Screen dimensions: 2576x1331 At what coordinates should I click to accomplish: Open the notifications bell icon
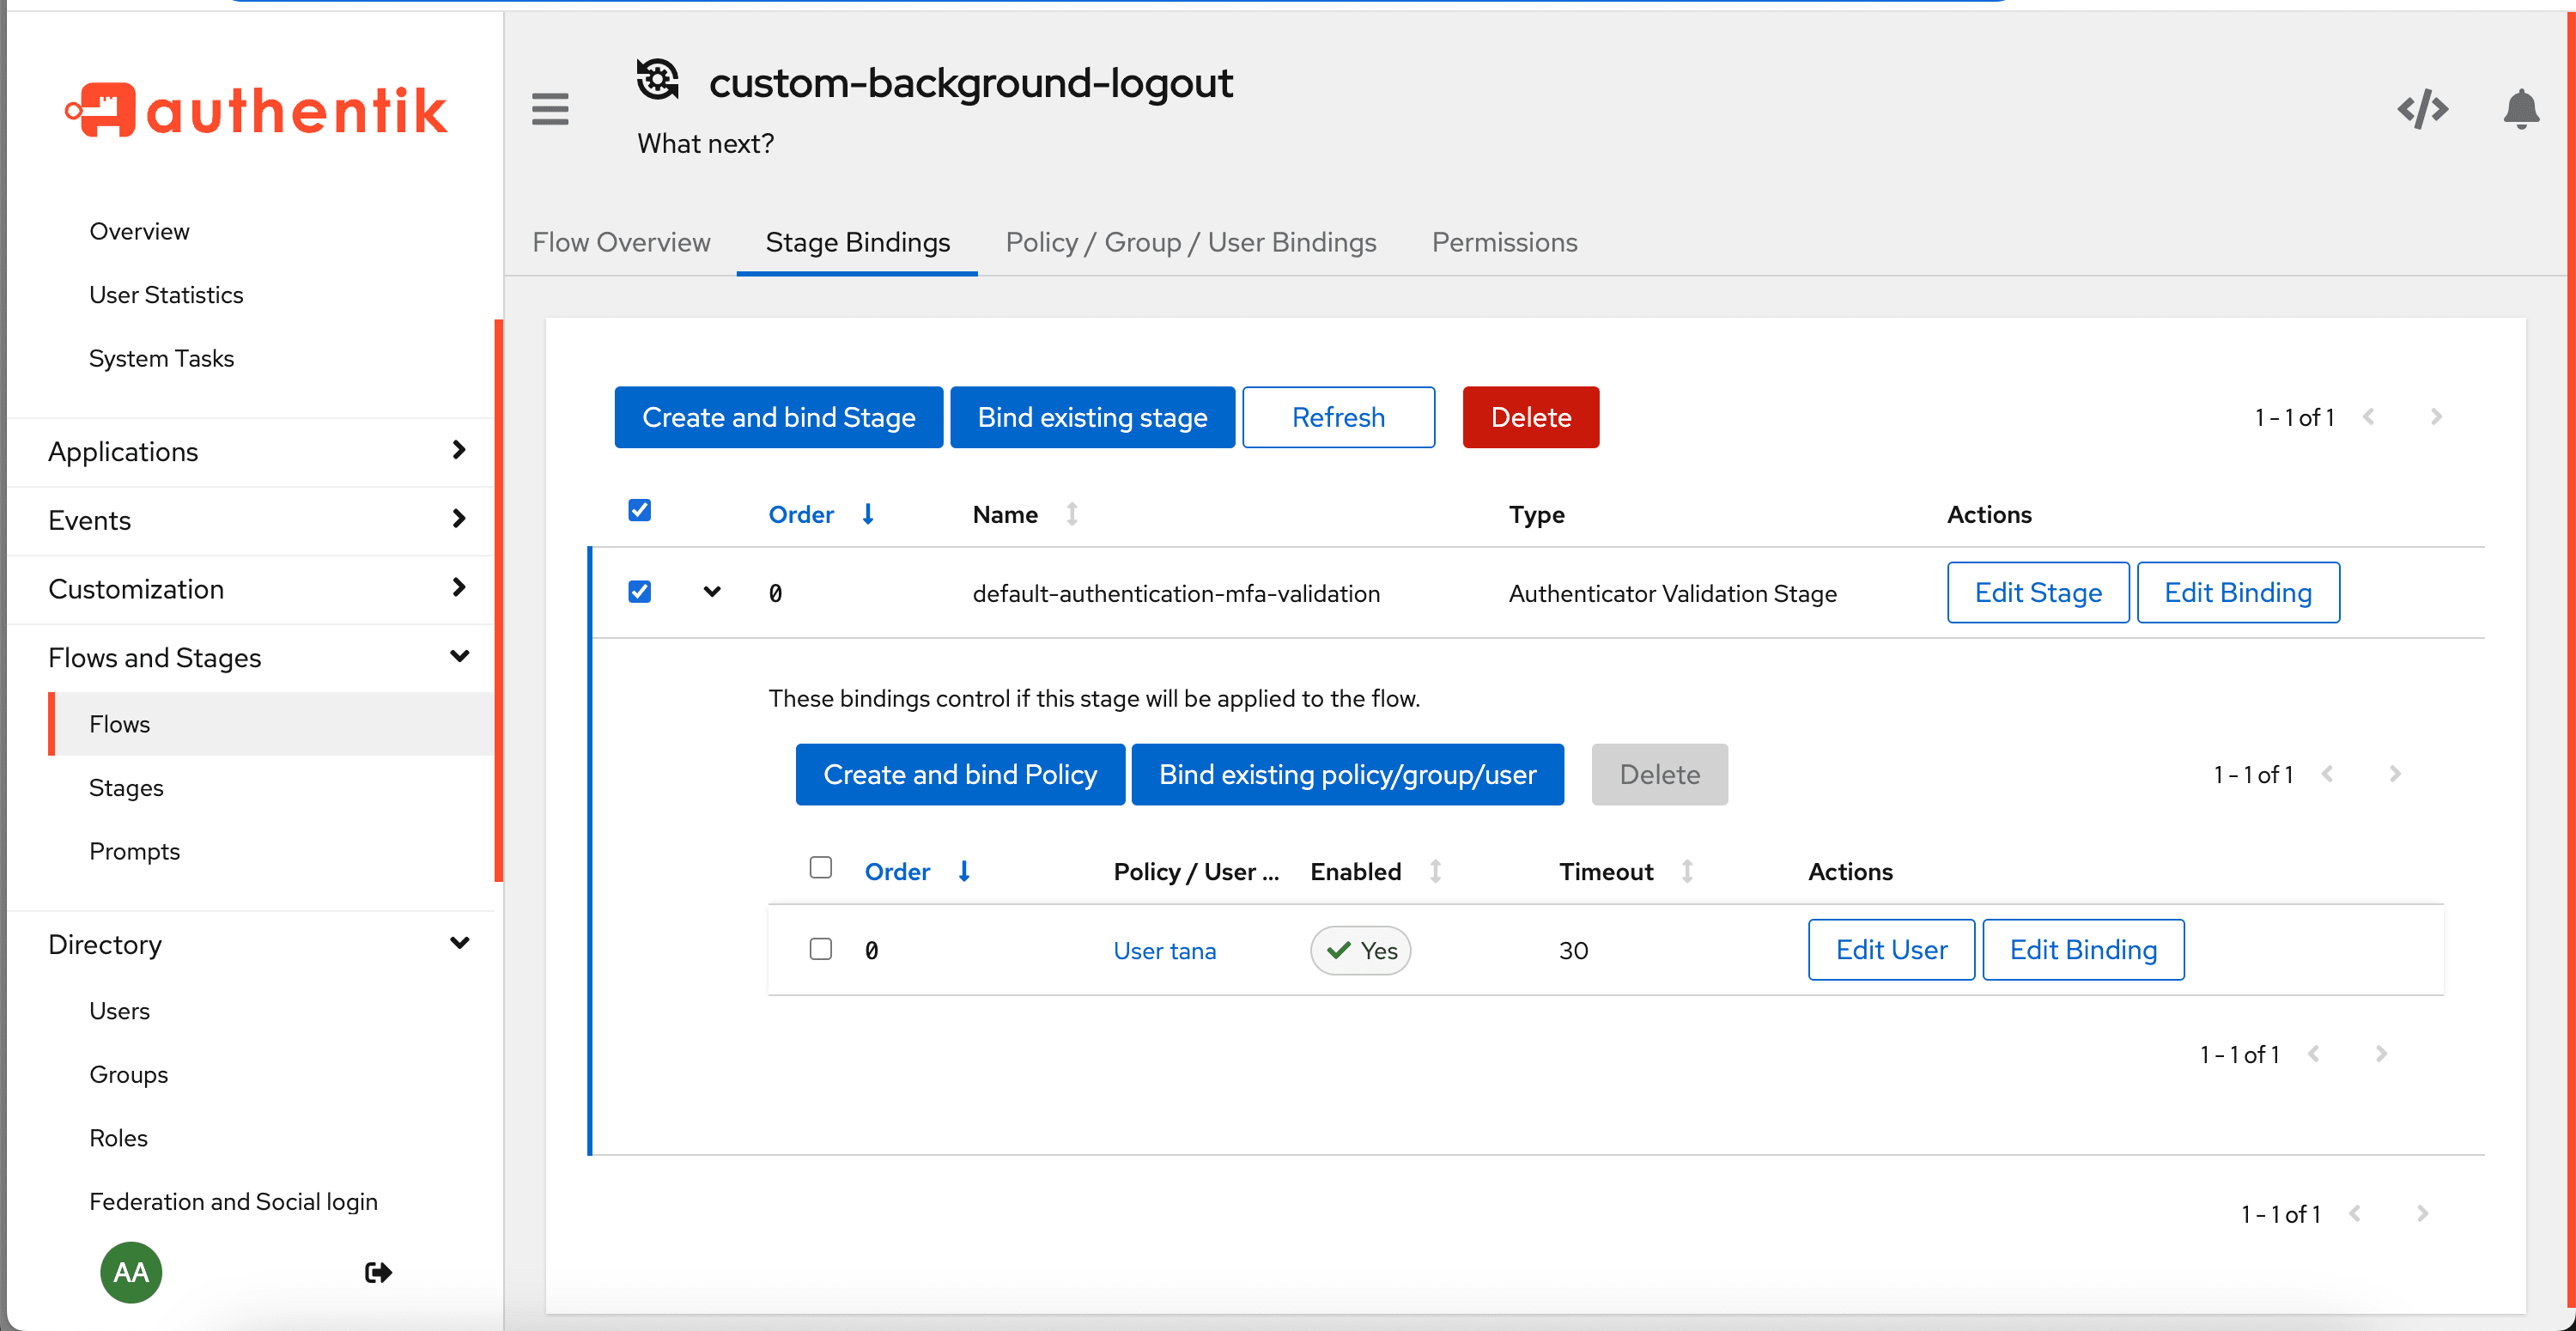coord(2520,108)
